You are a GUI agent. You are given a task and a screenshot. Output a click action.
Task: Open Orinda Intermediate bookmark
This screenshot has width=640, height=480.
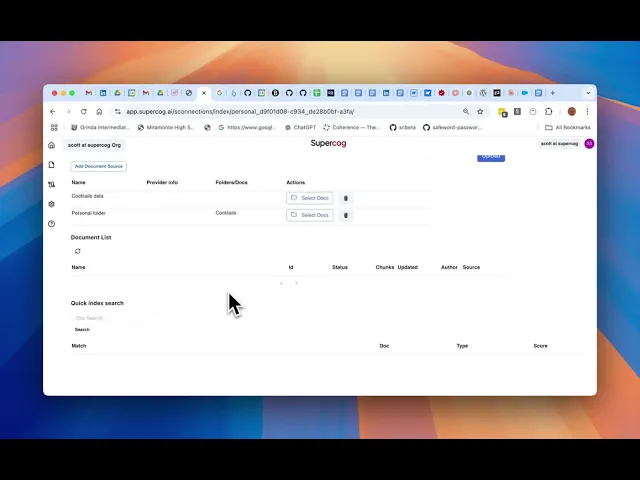pos(100,127)
